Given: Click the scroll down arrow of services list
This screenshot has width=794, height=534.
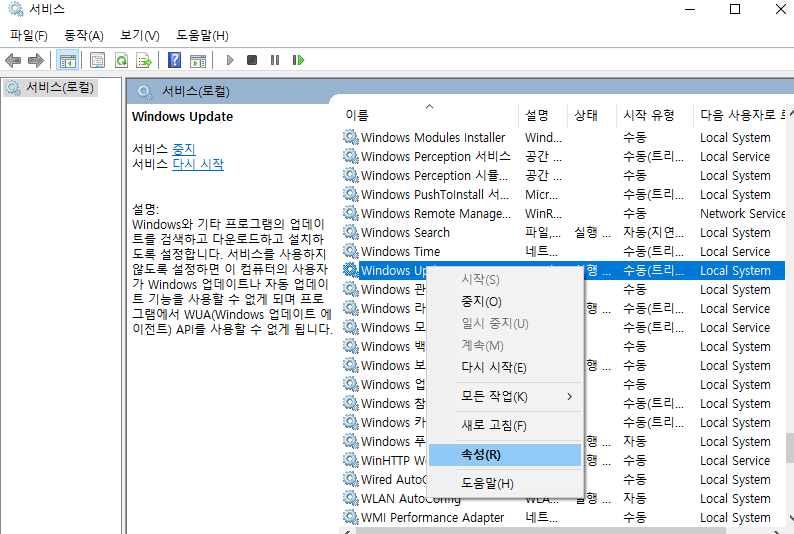Looking at the screenshot, I should click(x=790, y=518).
